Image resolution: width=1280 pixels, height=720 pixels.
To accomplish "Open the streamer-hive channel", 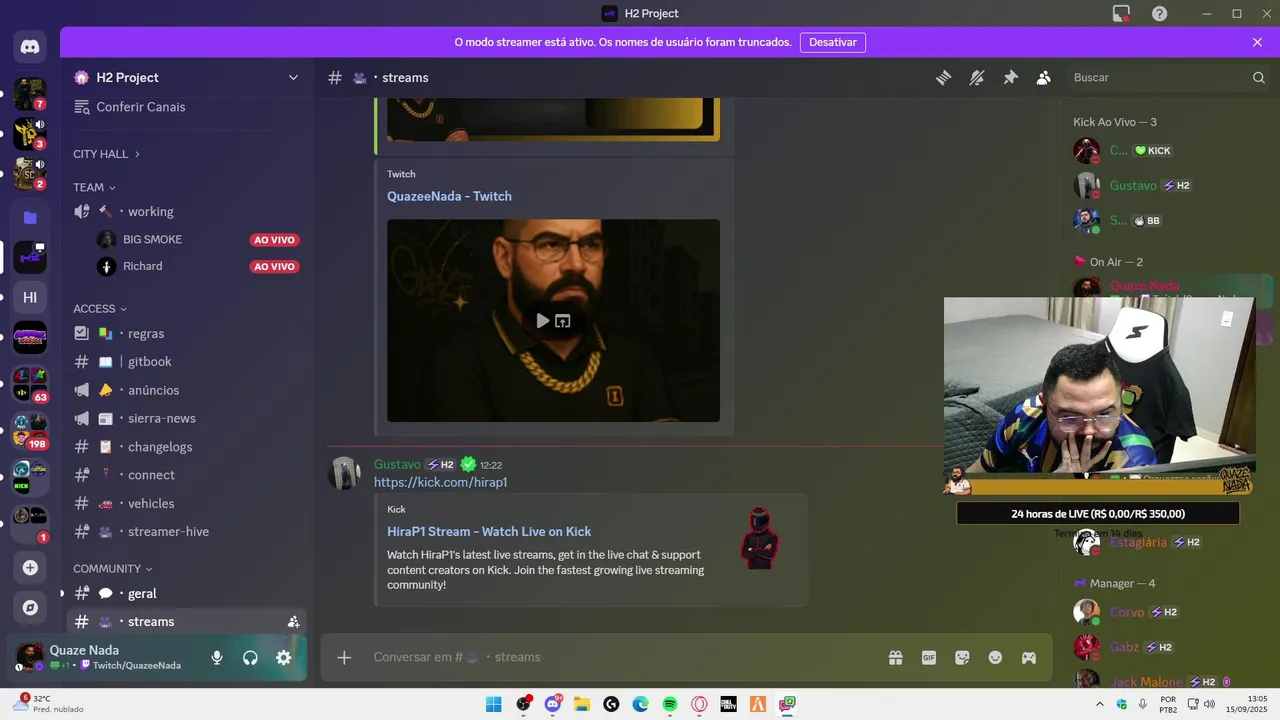I will coord(186,532).
